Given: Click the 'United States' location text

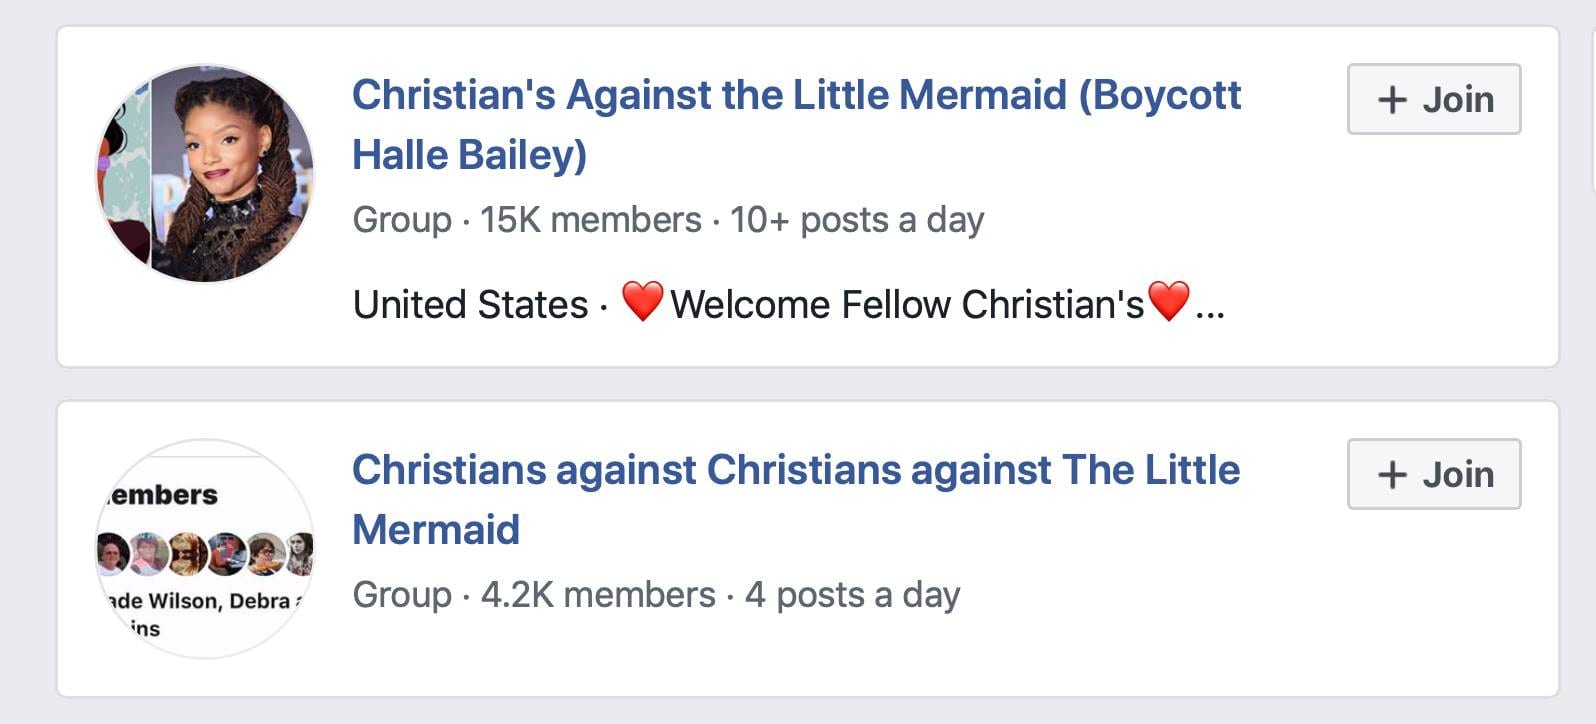Looking at the screenshot, I should coord(470,305).
